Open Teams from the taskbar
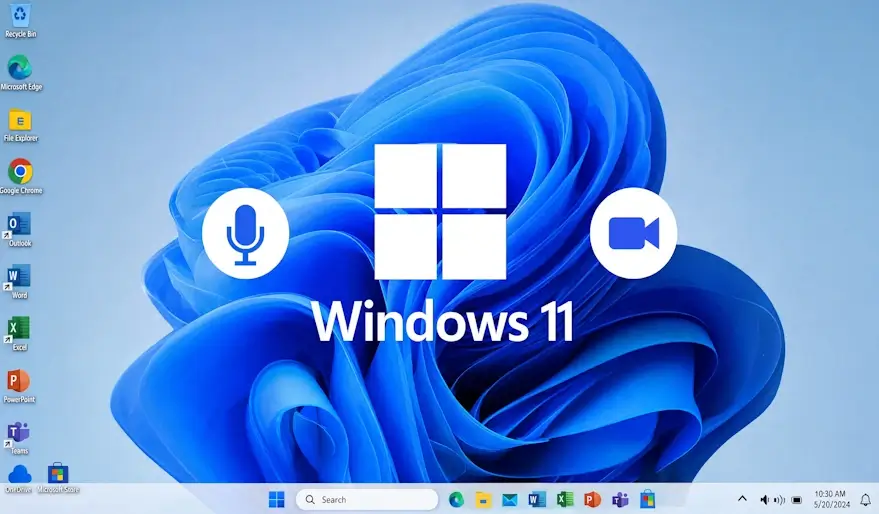 [x=620, y=499]
